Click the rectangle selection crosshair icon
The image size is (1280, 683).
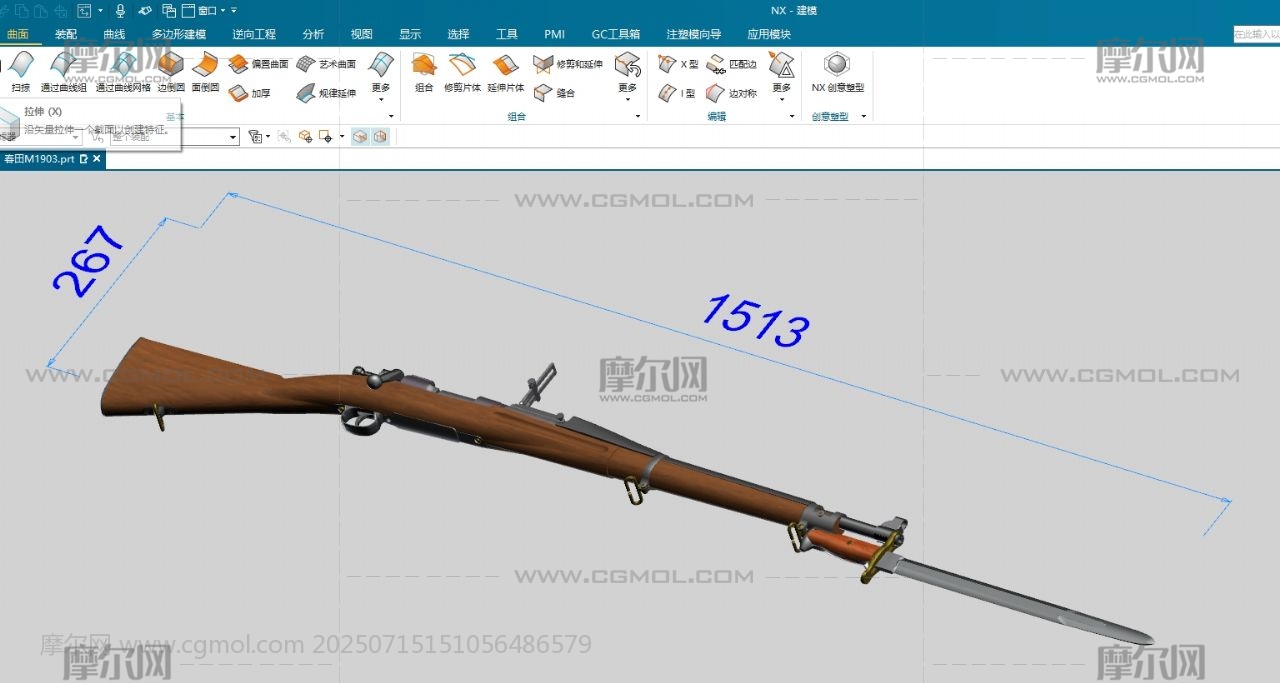tap(326, 136)
